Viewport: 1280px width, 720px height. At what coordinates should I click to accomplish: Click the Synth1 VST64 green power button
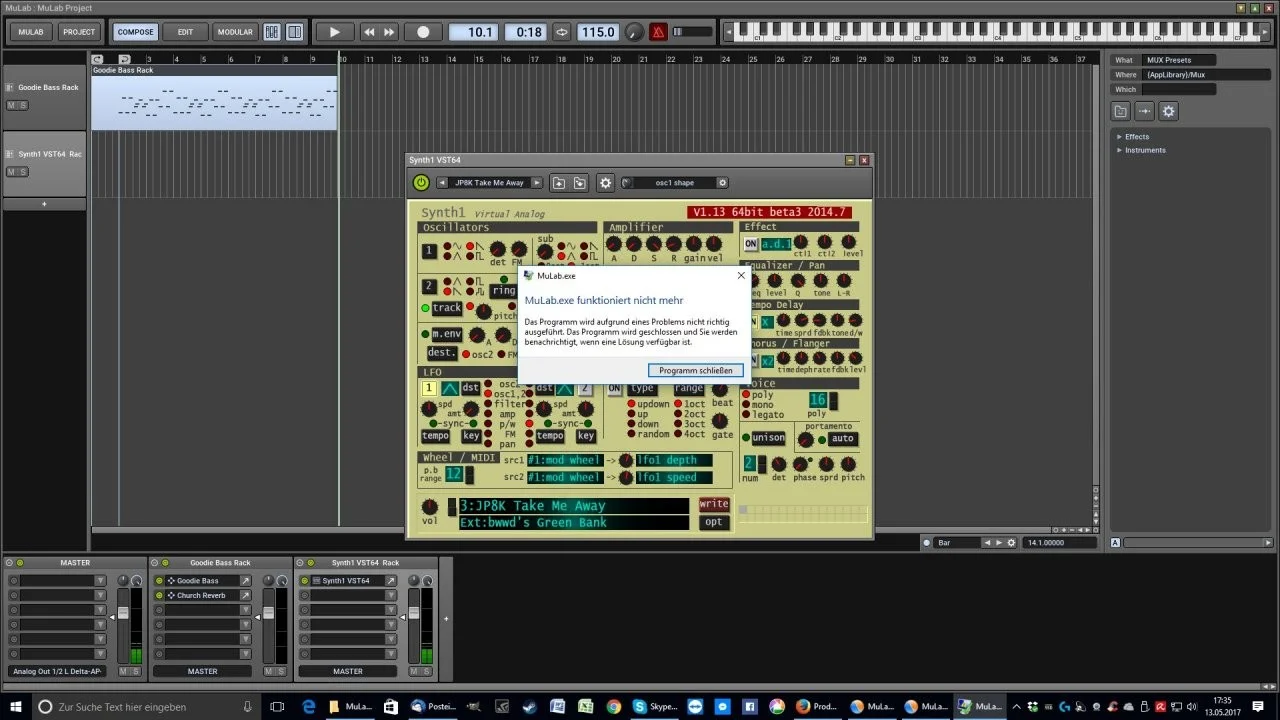(x=421, y=183)
